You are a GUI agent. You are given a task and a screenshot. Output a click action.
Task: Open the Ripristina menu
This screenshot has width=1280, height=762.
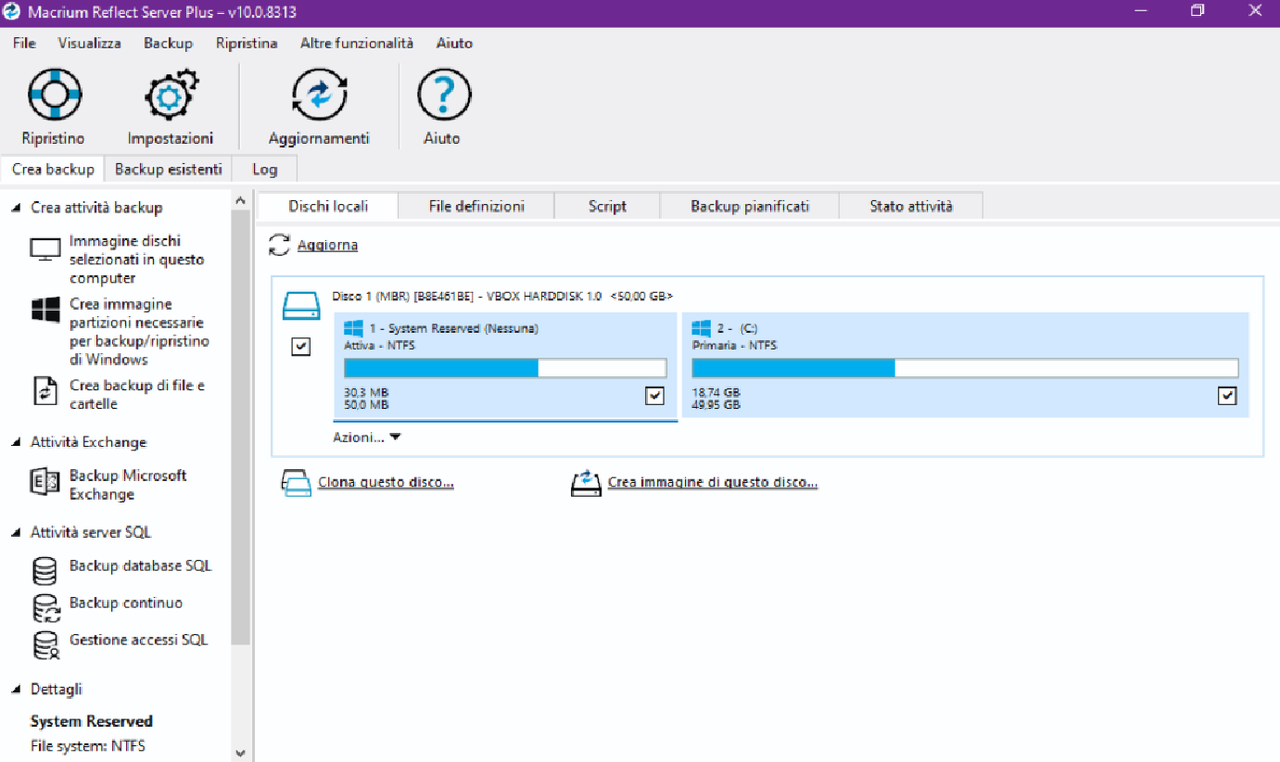pyautogui.click(x=247, y=43)
